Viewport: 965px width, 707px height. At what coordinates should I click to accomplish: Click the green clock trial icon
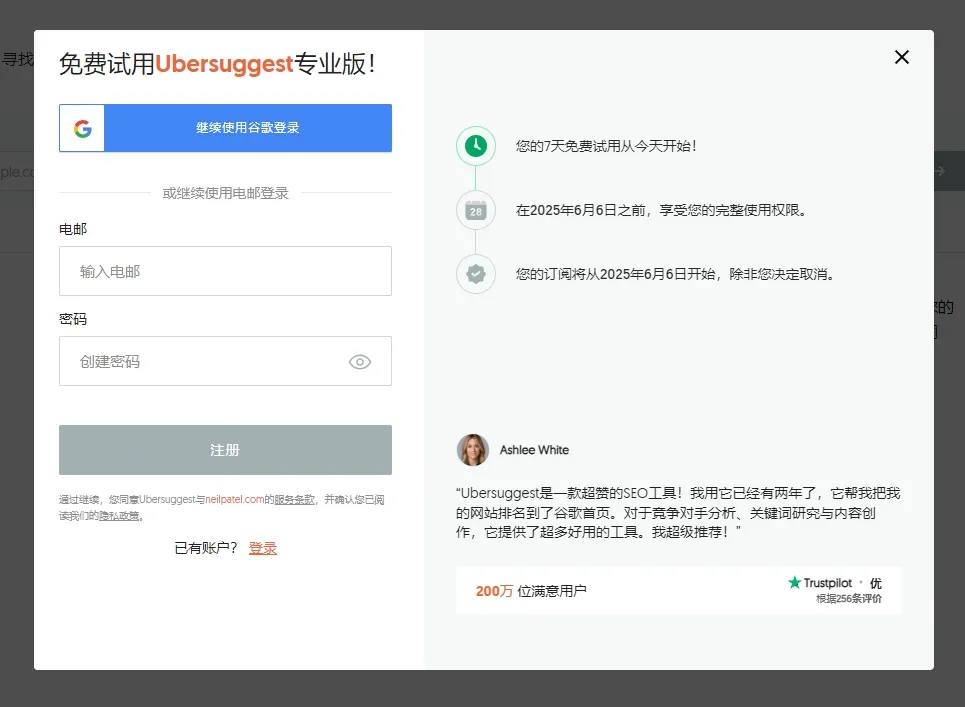point(476,146)
